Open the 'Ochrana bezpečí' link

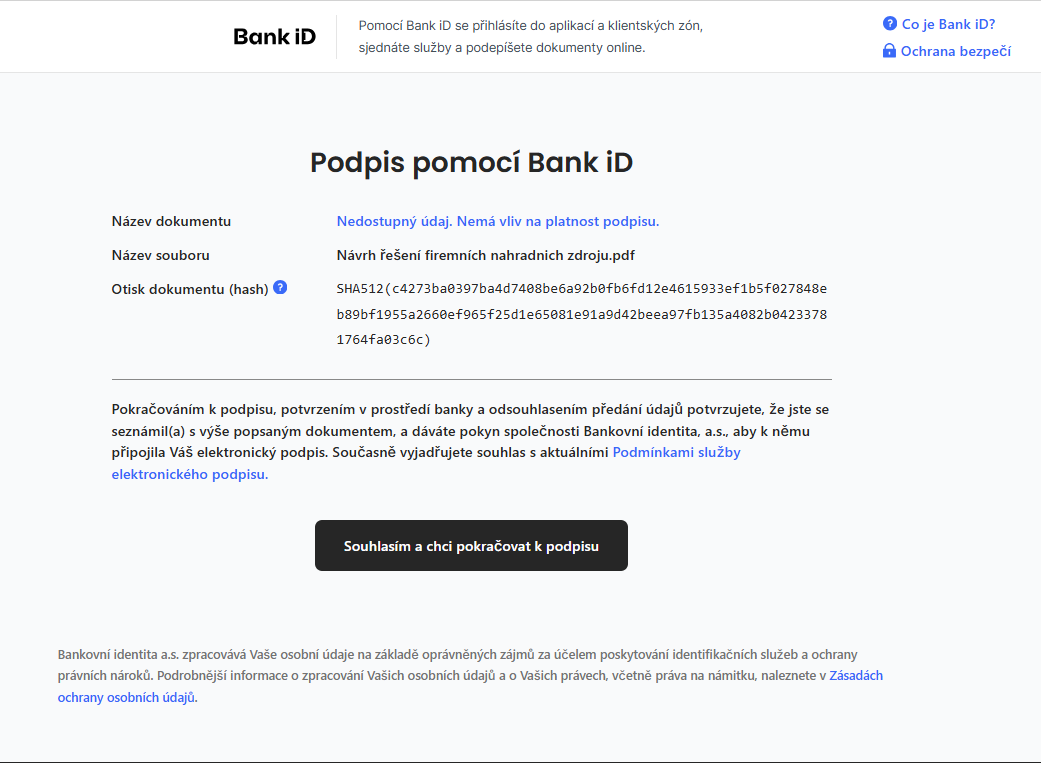pyautogui.click(x=955, y=51)
